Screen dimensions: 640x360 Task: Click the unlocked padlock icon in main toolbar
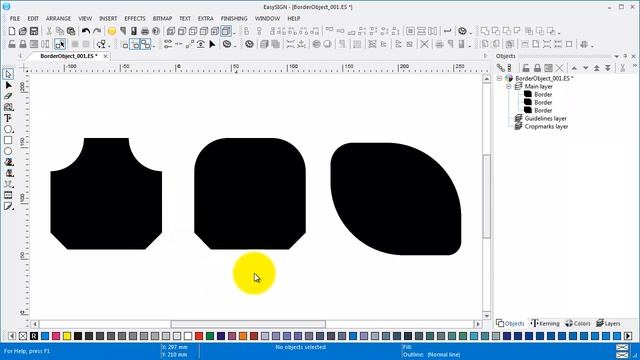pos(12,44)
